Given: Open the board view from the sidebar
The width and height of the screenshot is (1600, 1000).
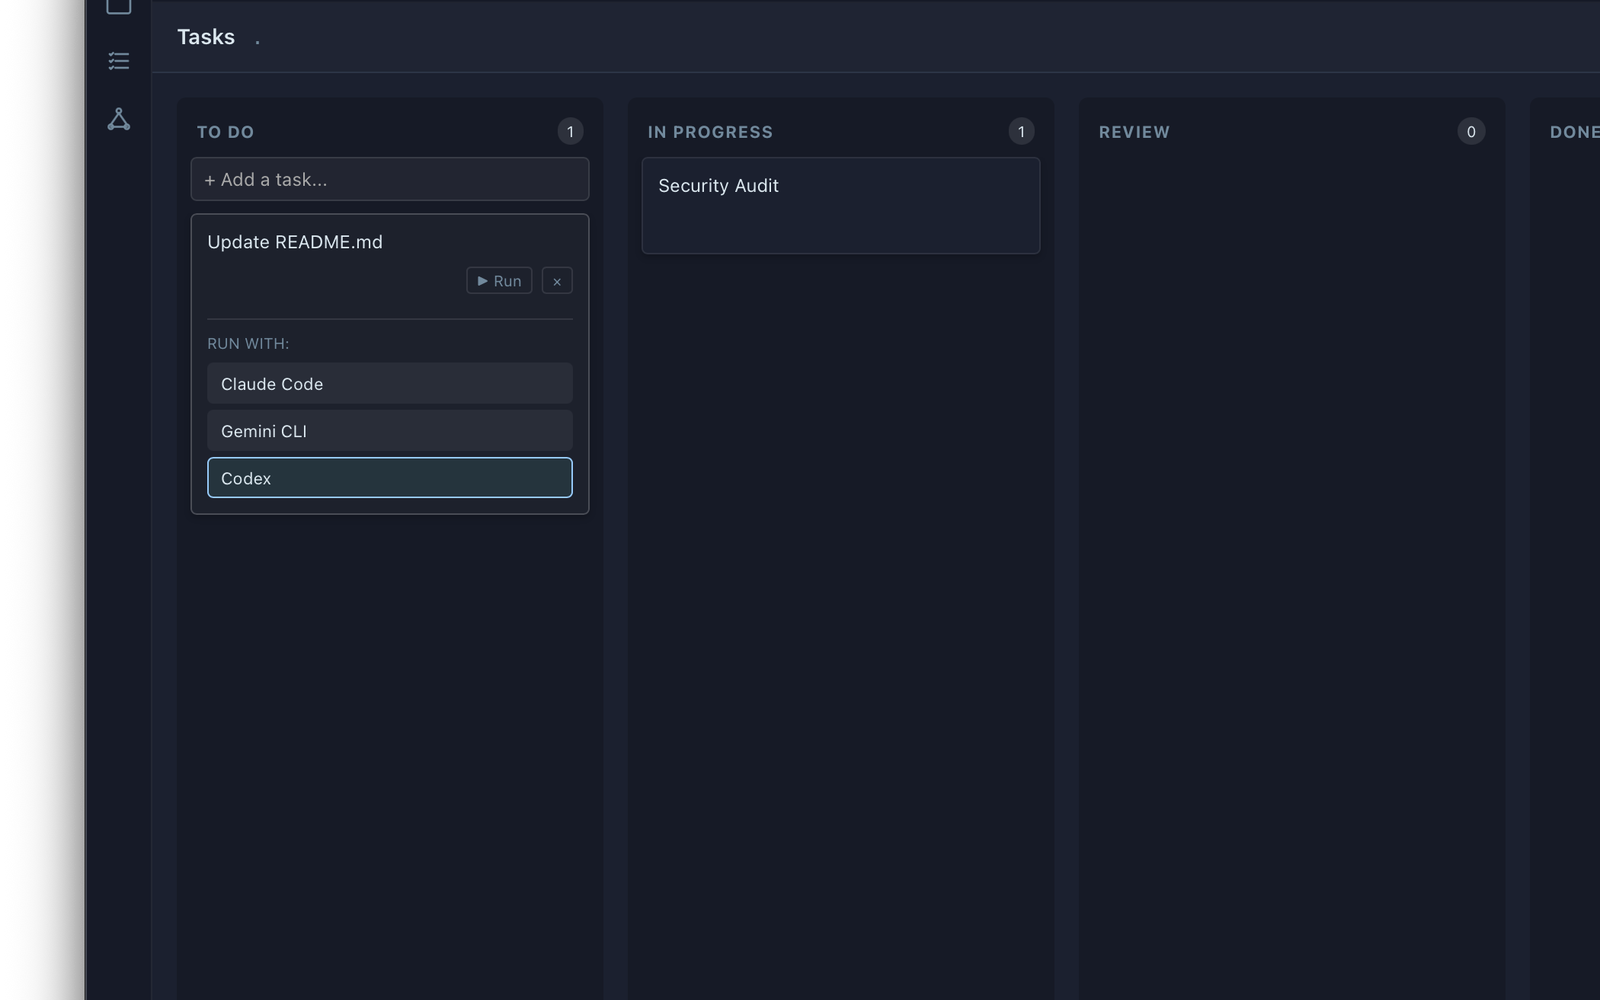Looking at the screenshot, I should point(118,6).
